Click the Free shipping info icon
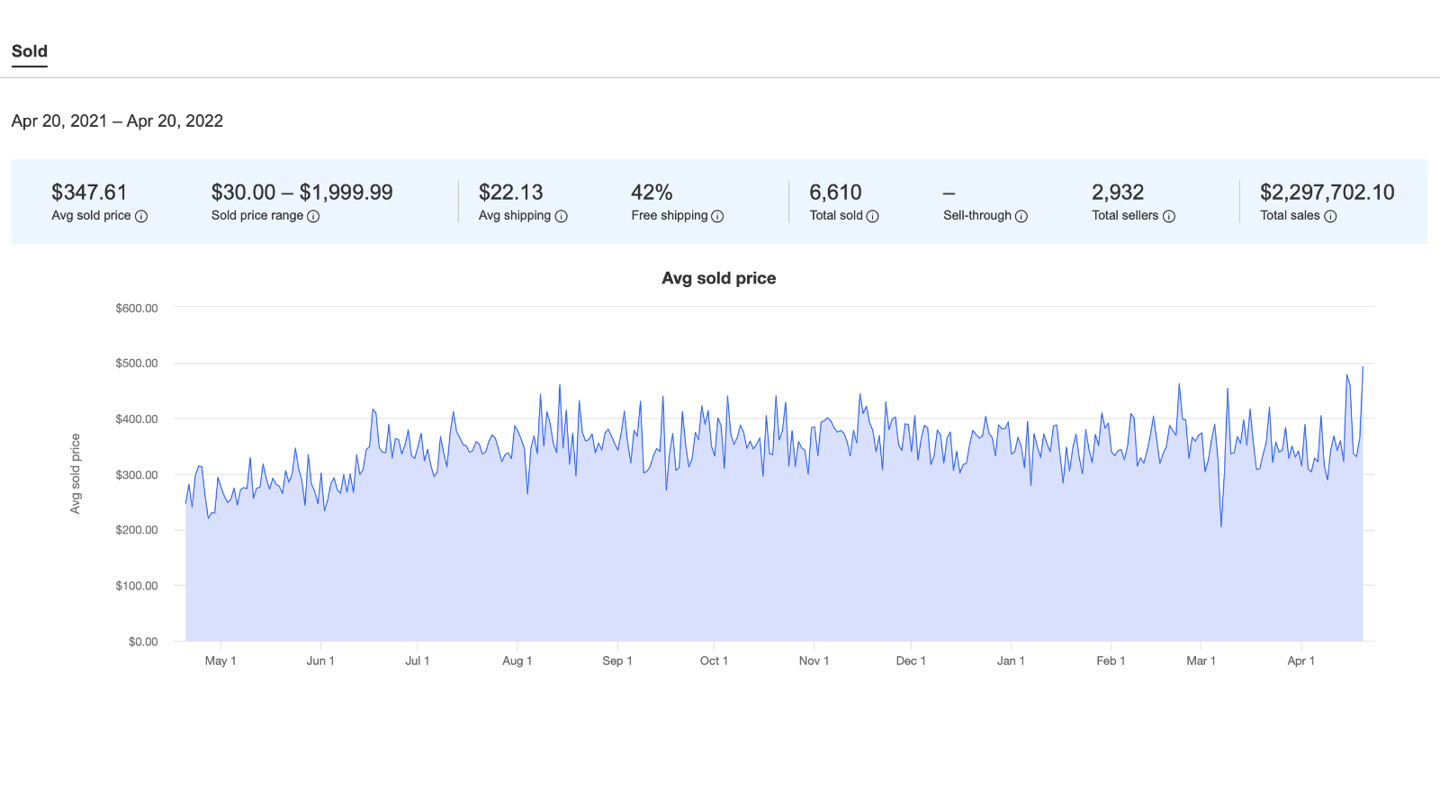This screenshot has width=1440, height=810. point(717,216)
